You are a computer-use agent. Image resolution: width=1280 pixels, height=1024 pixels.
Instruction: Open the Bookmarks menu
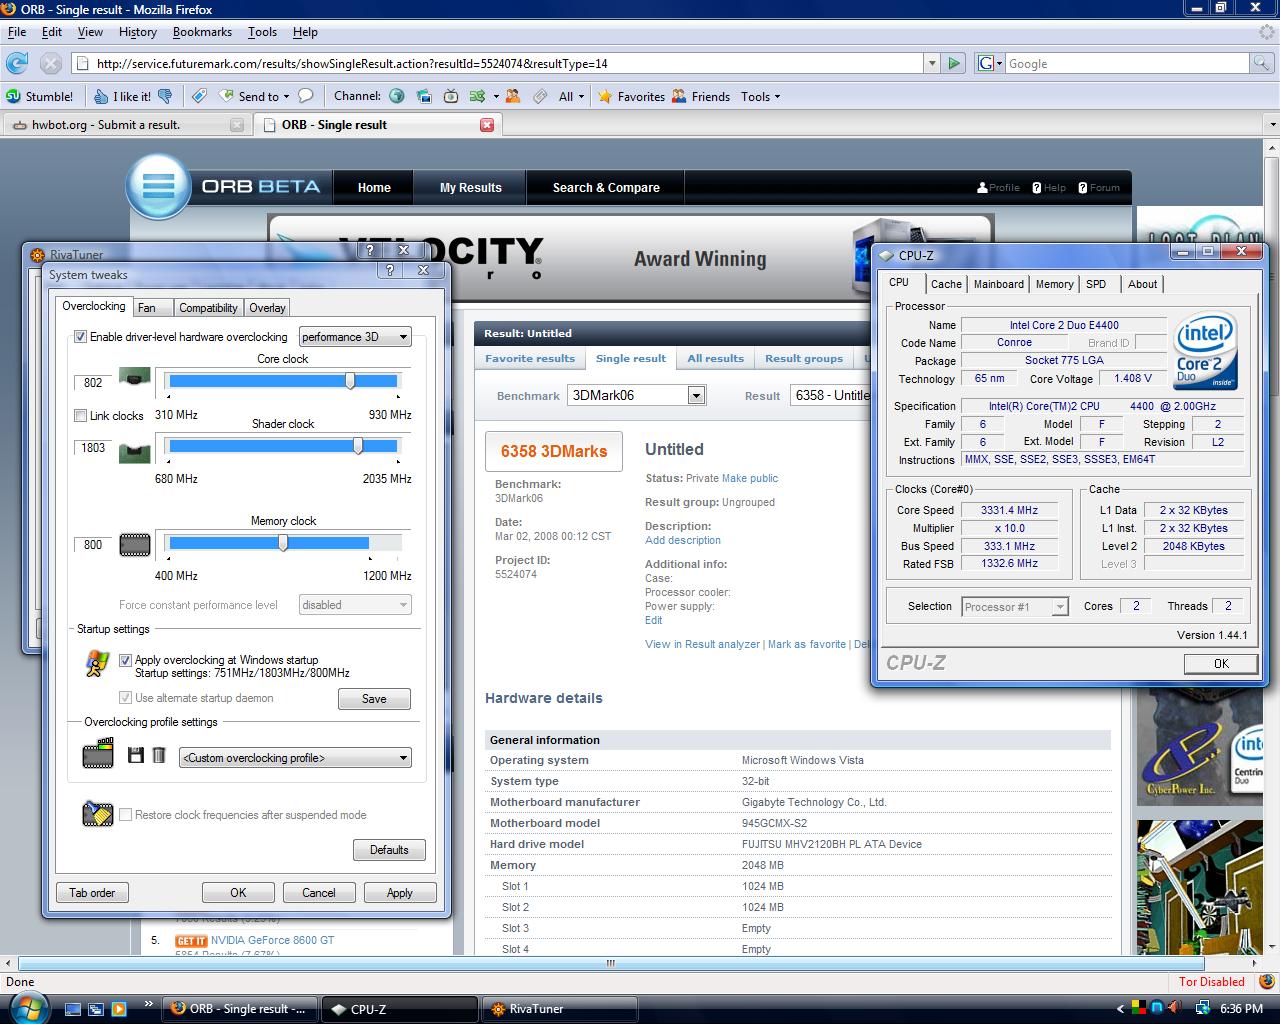[202, 32]
